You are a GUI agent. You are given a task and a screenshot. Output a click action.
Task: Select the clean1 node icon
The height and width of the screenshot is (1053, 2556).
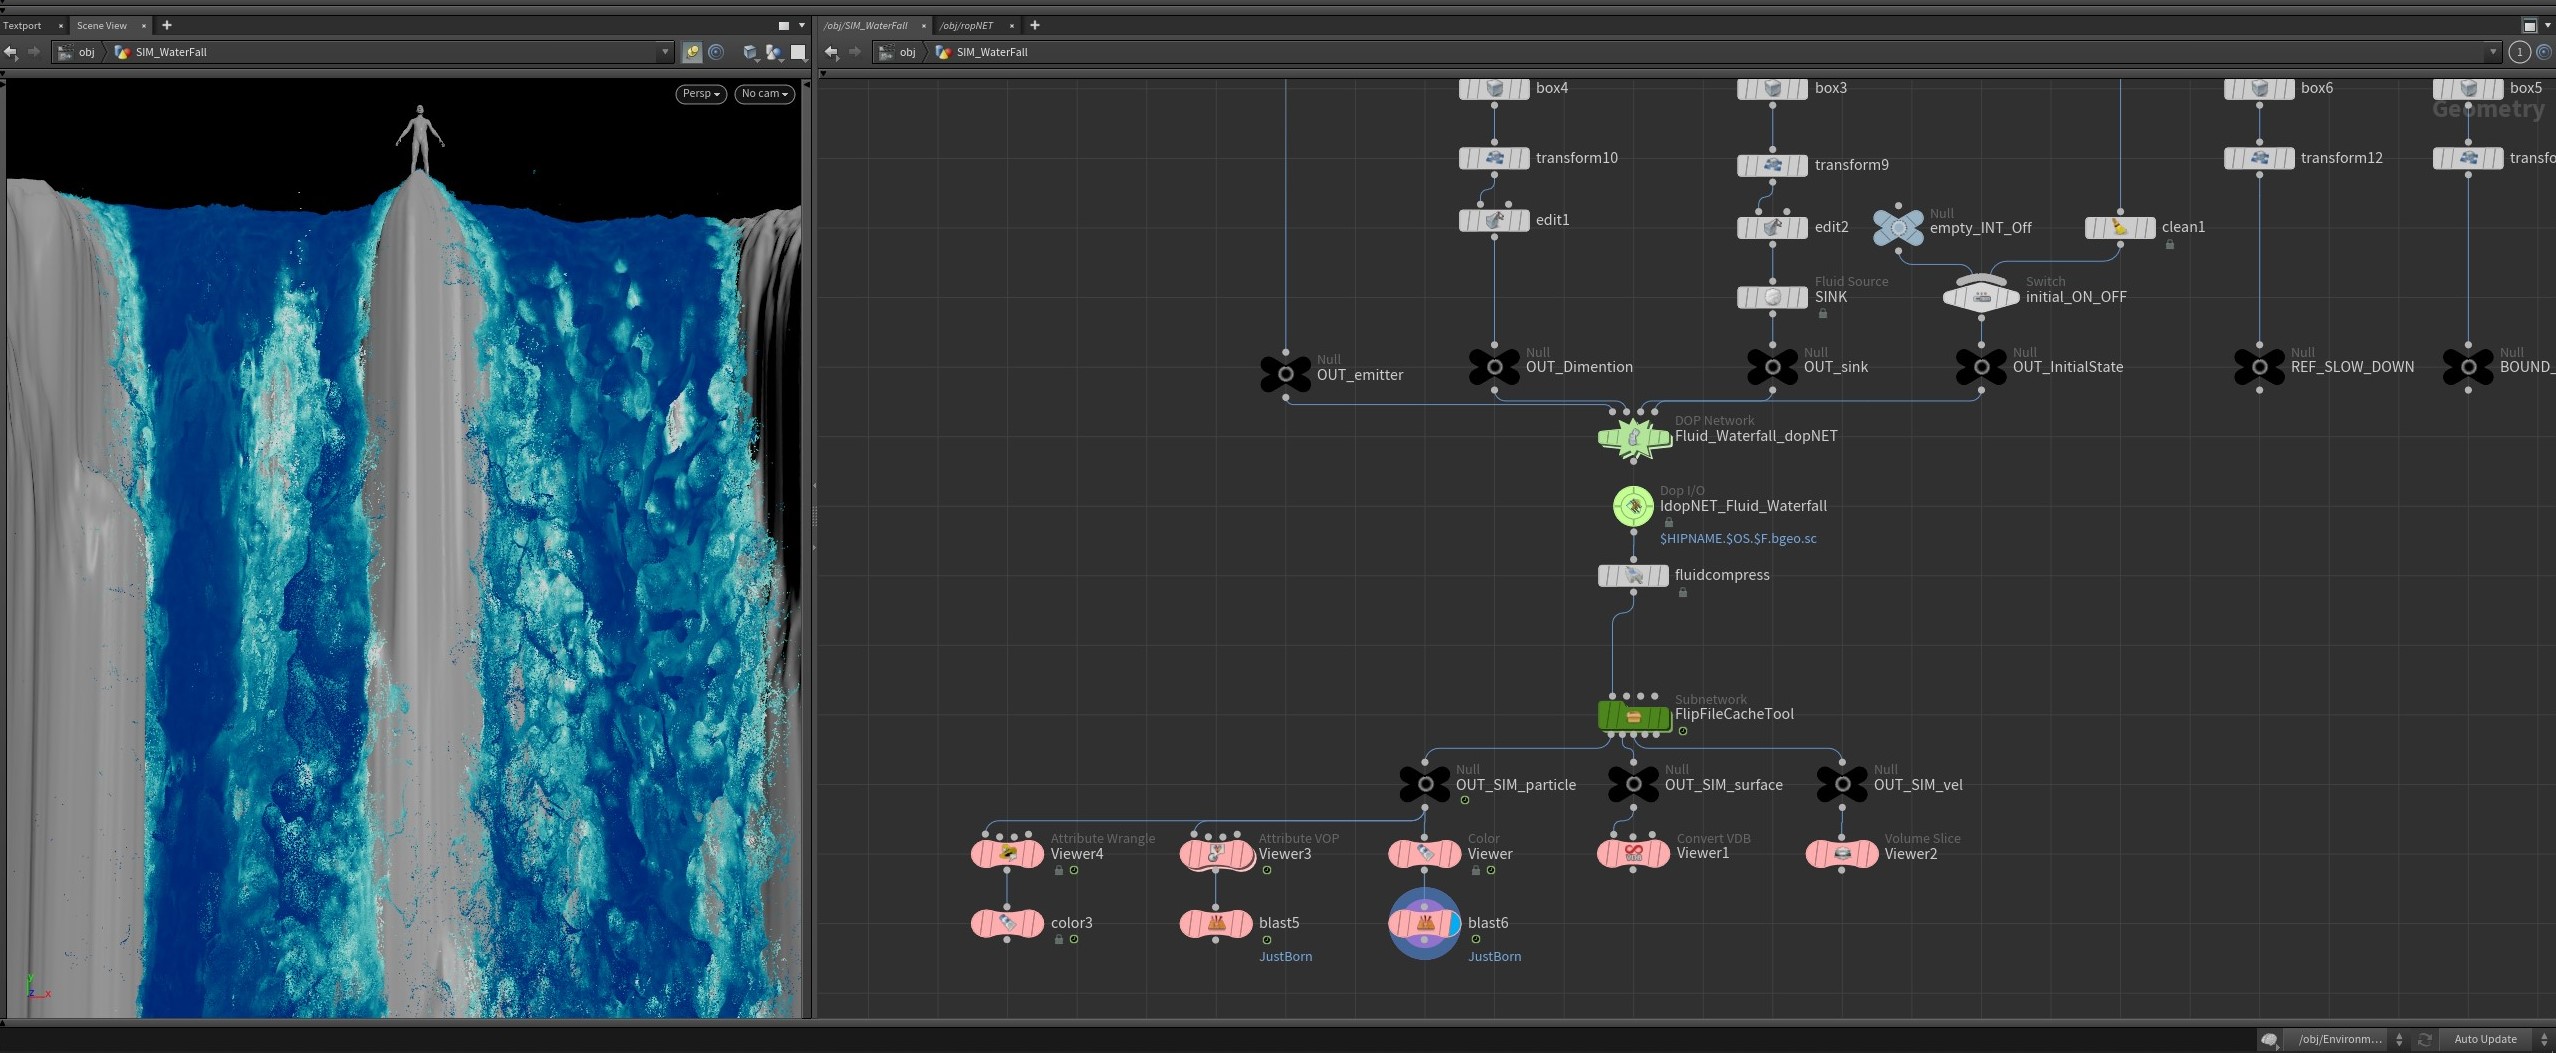point(2120,228)
